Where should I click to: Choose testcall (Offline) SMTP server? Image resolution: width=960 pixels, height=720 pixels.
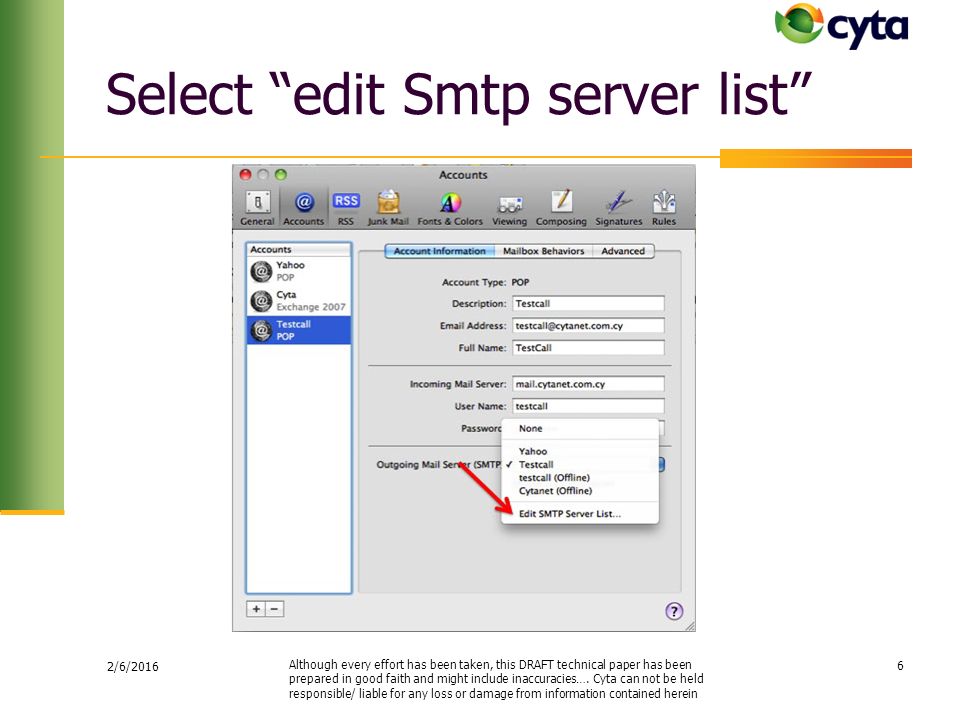click(x=580, y=478)
